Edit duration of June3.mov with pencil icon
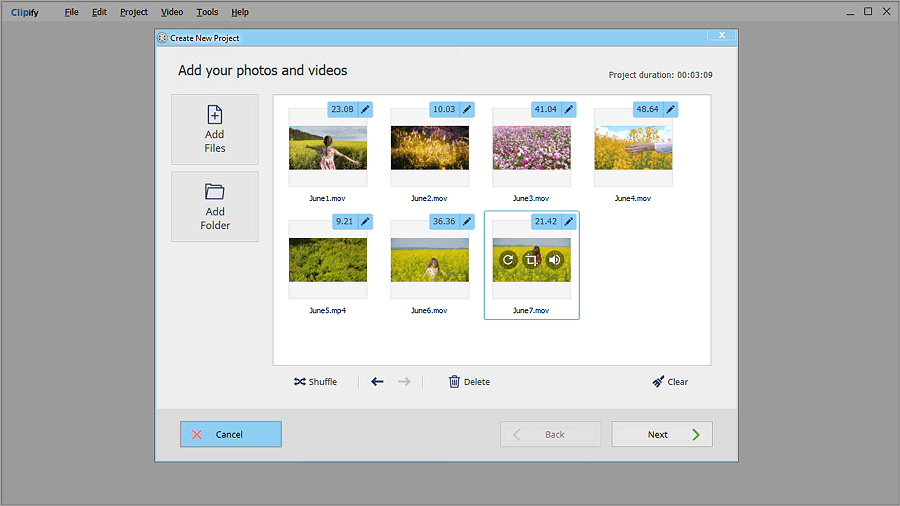This screenshot has height=506, width=900. tap(569, 109)
